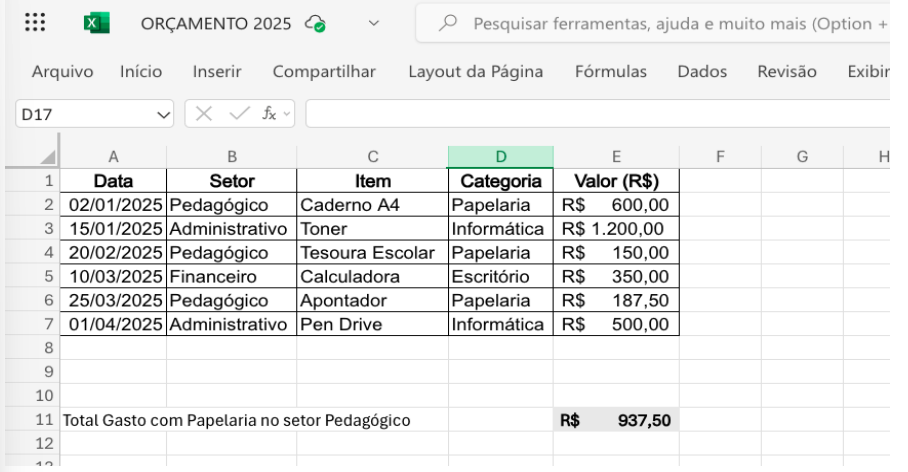Cancel formula entry with the X icon

[x=204, y=114]
